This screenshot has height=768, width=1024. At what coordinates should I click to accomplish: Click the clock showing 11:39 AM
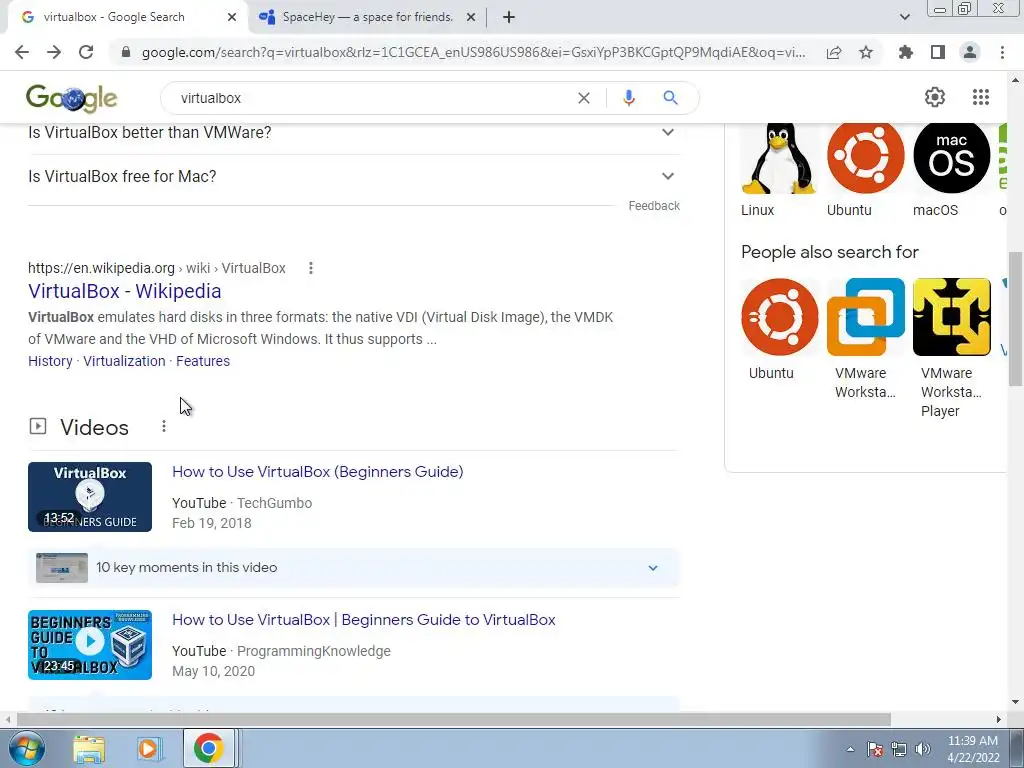tap(972, 741)
